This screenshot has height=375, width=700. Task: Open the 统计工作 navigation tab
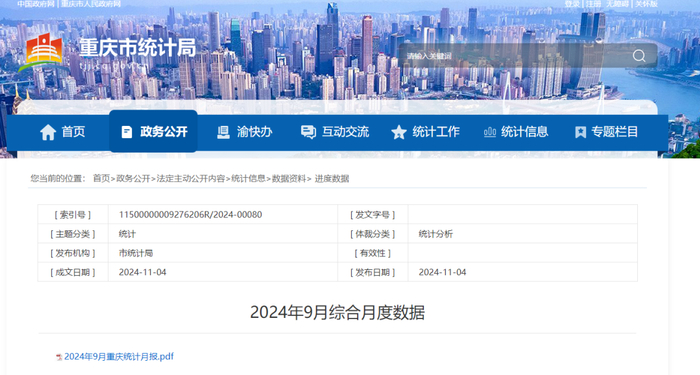[x=425, y=132]
